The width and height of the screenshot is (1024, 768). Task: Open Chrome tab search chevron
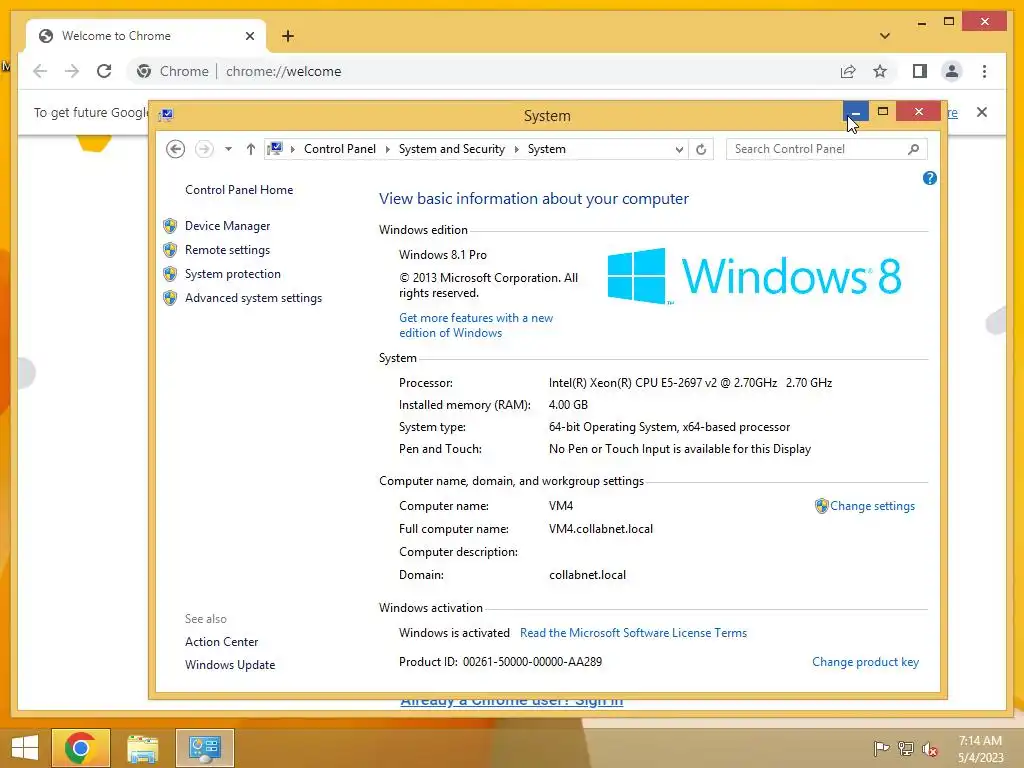pos(885,36)
